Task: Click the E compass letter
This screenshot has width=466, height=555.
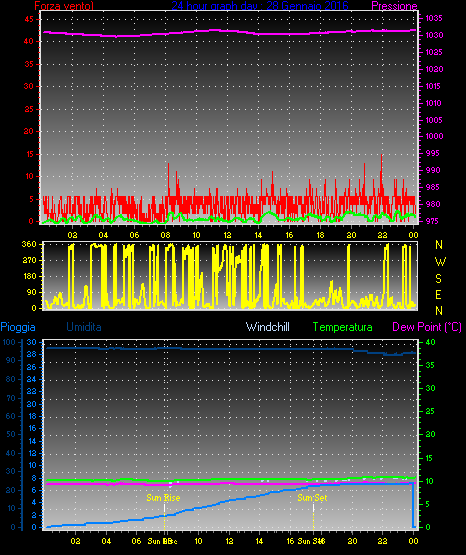Action: pyautogui.click(x=438, y=295)
